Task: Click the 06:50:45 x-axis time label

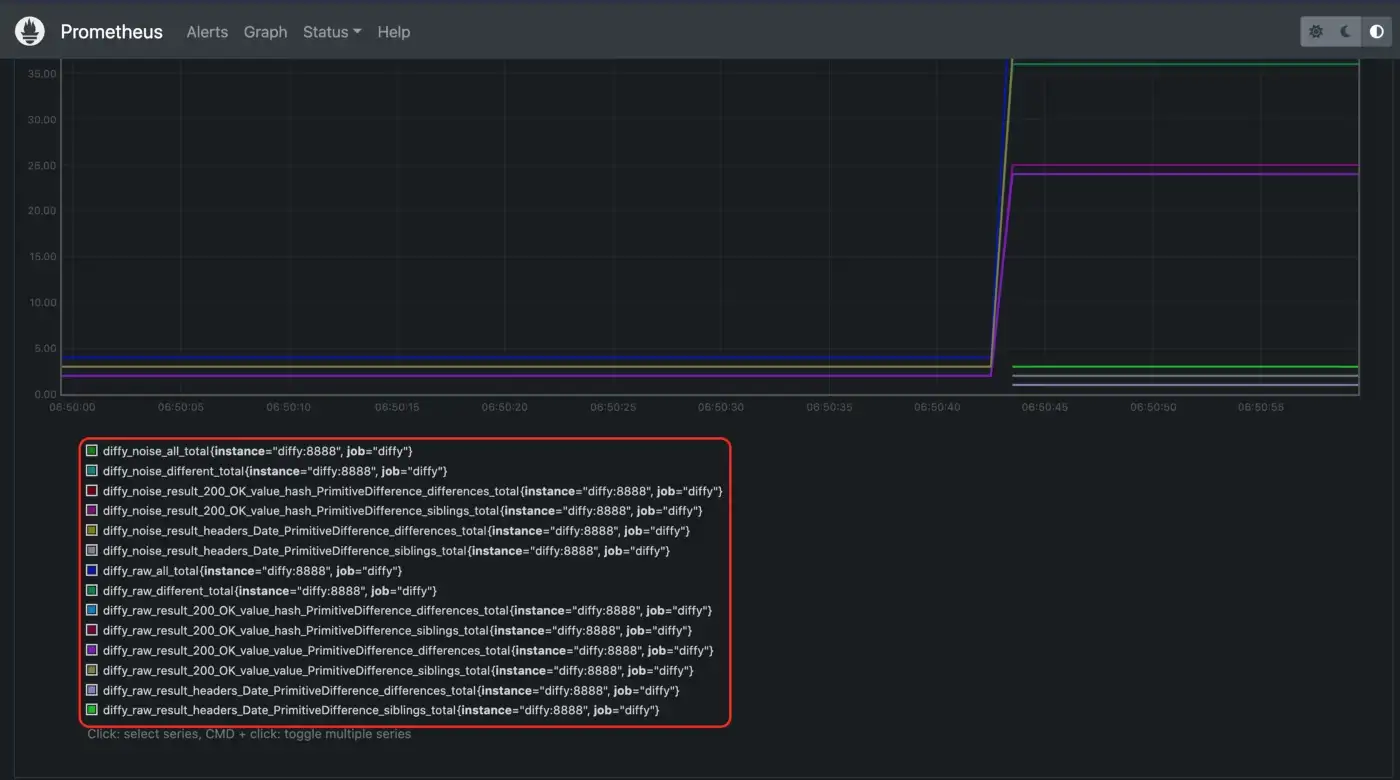Action: click(1045, 408)
